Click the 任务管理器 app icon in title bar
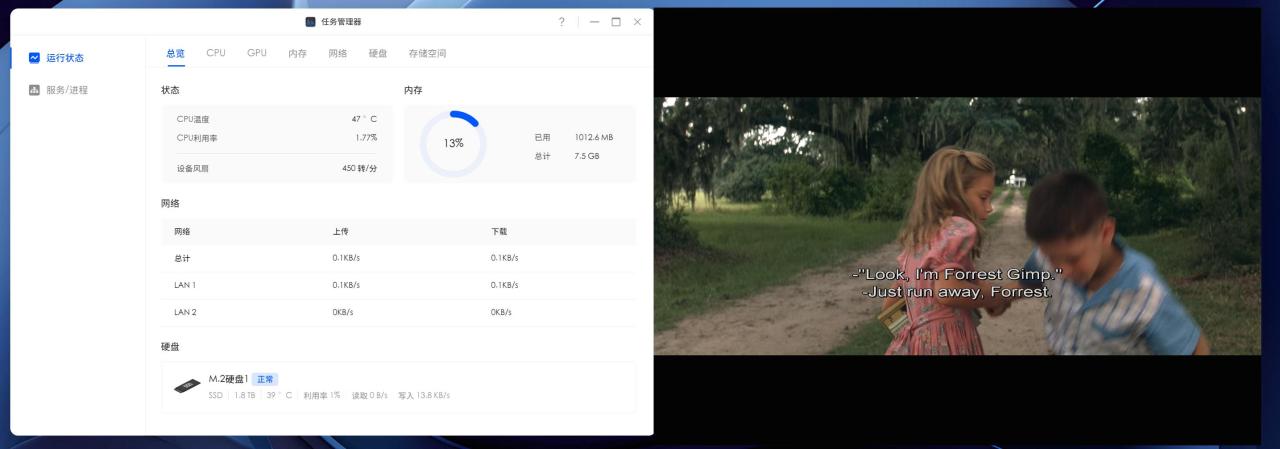1280x449 pixels. coord(311,22)
